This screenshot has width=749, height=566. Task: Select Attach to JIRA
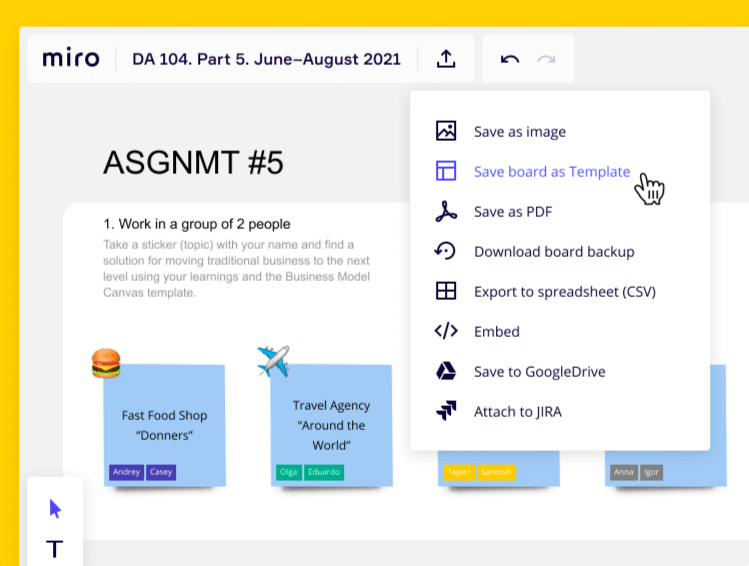(518, 412)
